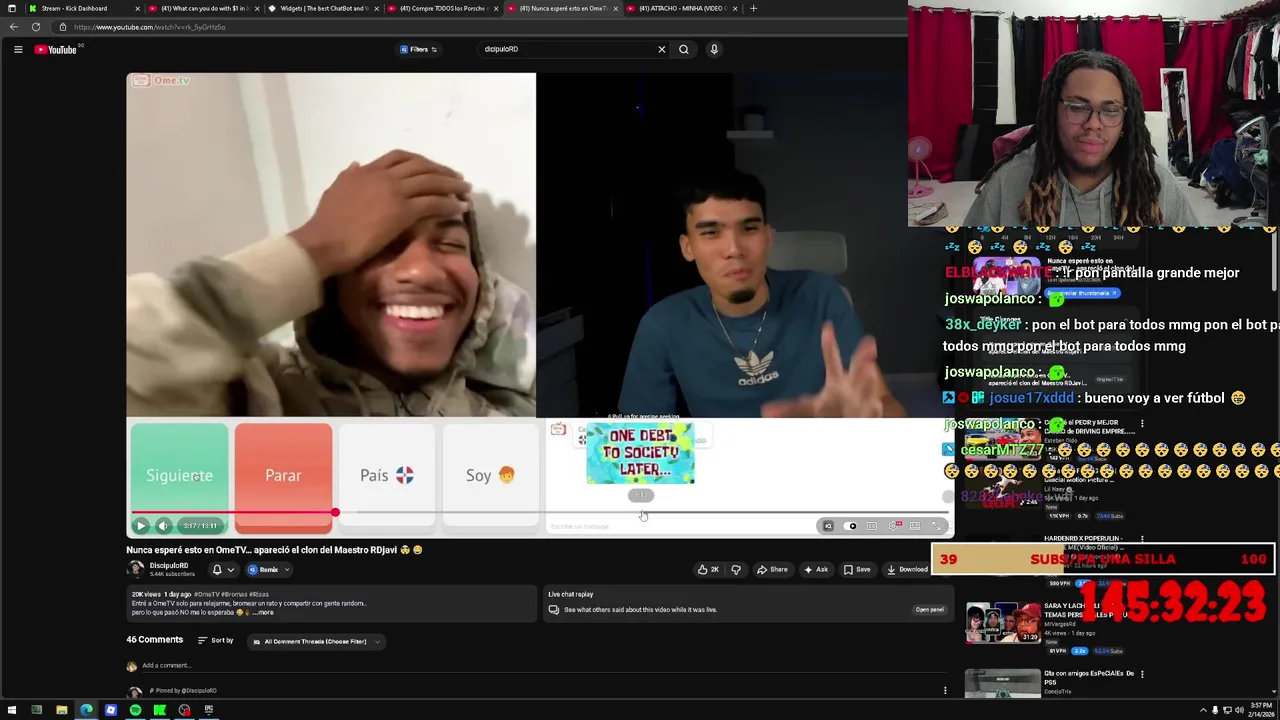Image resolution: width=1280 pixels, height=720 pixels.
Task: Open the notification bell dropdown
Action: pos(223,570)
